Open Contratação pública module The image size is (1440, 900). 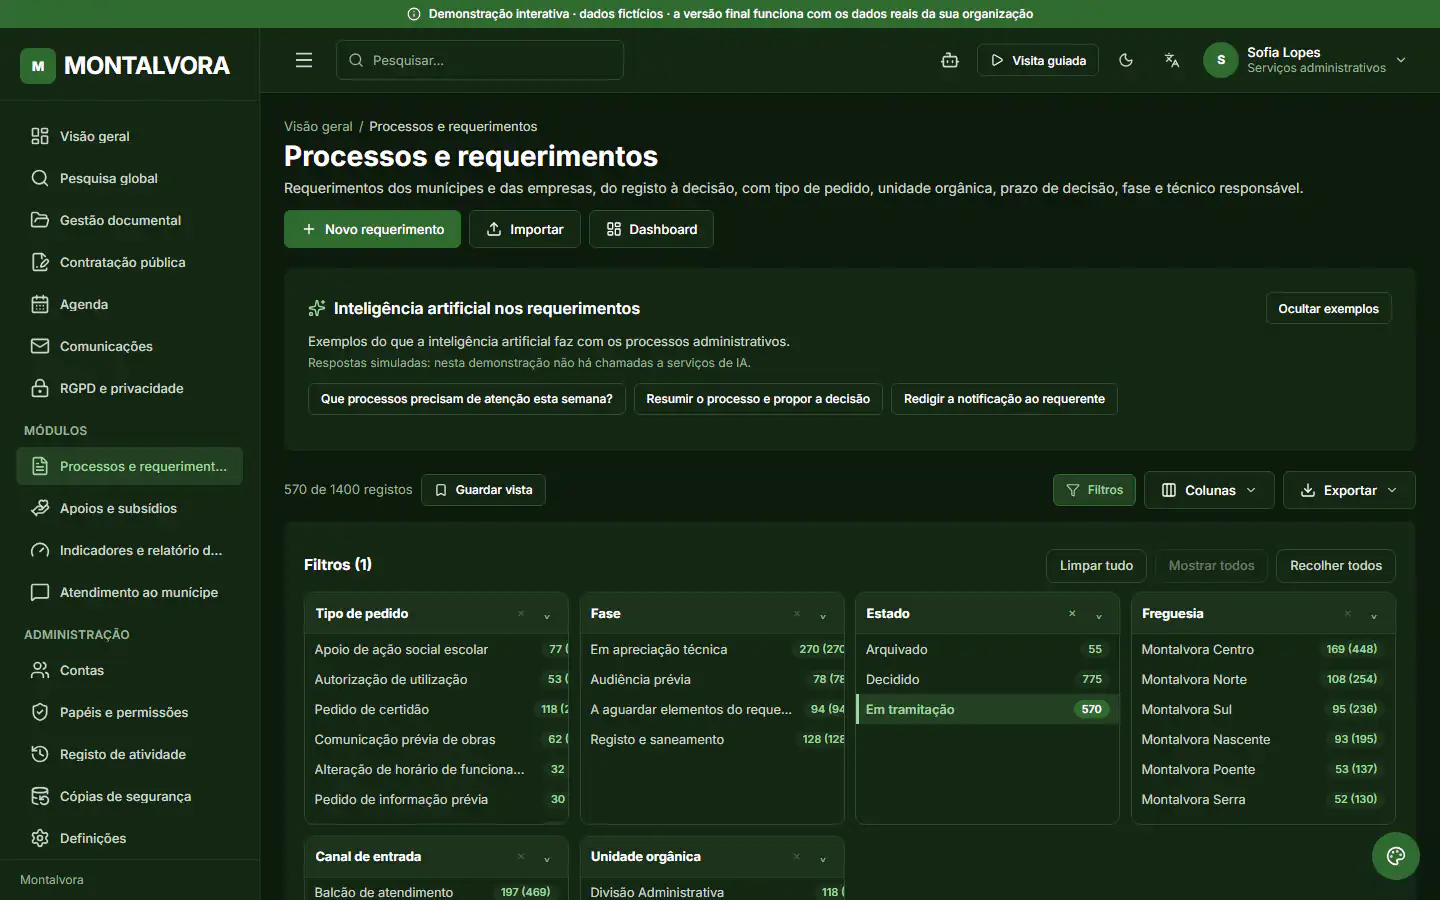tap(130, 262)
